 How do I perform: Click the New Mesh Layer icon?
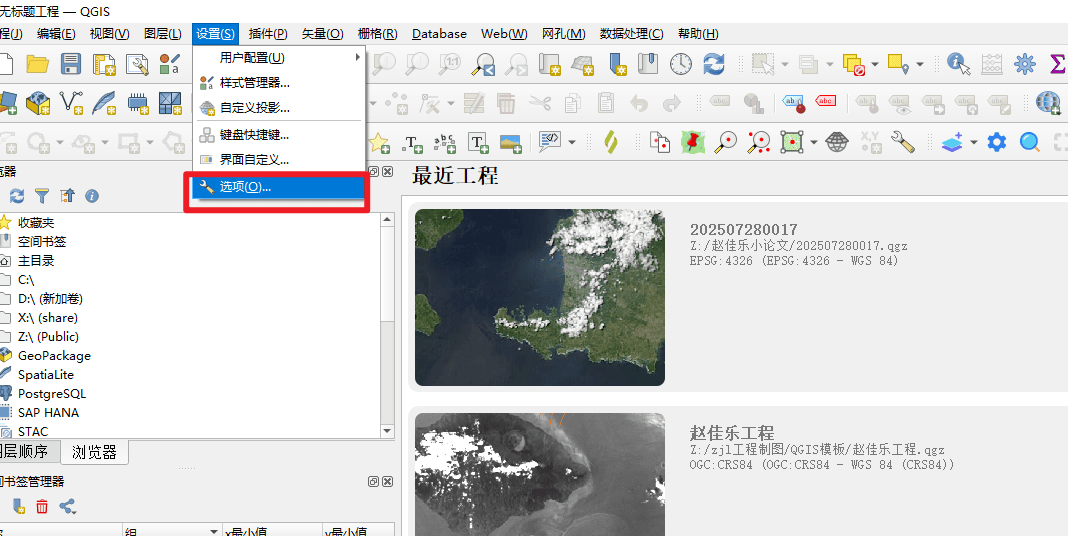click(170, 103)
